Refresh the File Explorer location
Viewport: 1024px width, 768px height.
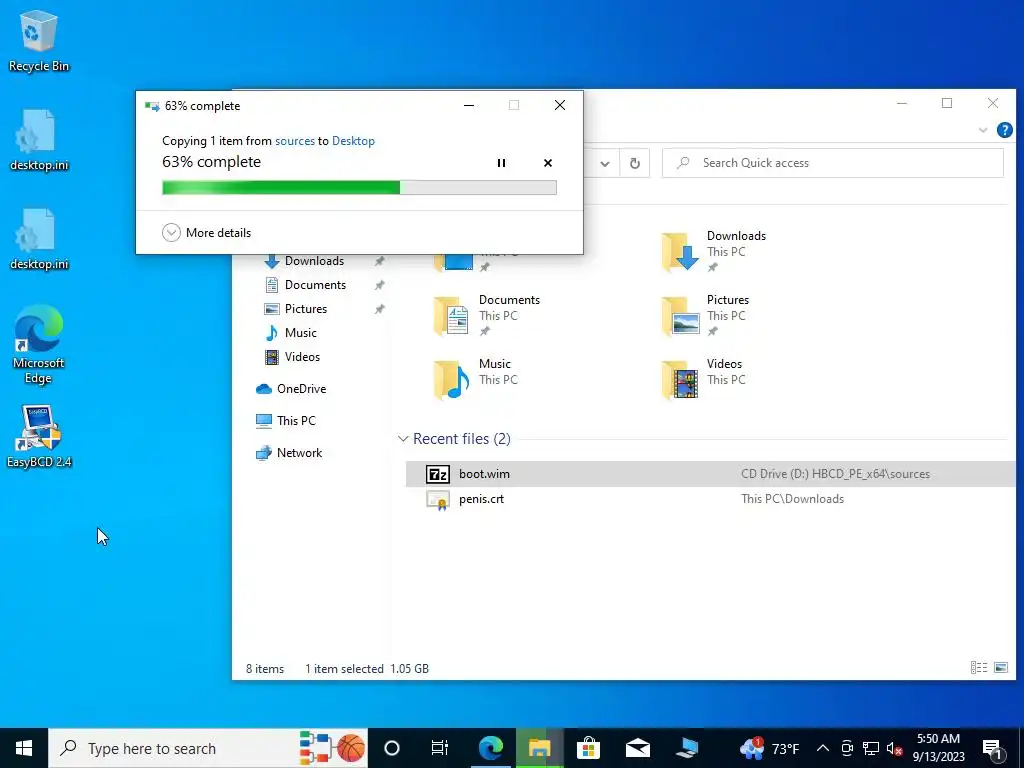[635, 163]
